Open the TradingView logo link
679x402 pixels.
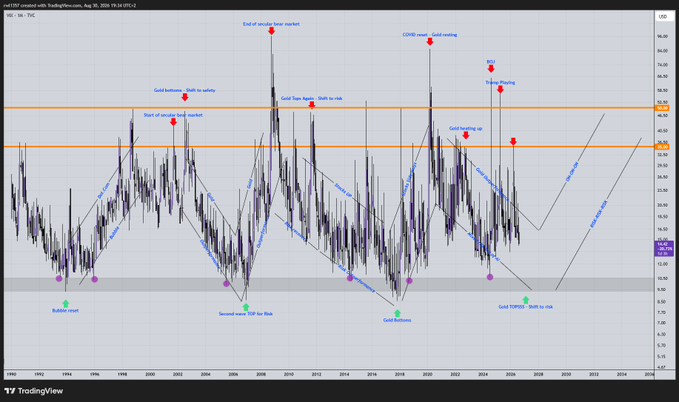coord(34,391)
